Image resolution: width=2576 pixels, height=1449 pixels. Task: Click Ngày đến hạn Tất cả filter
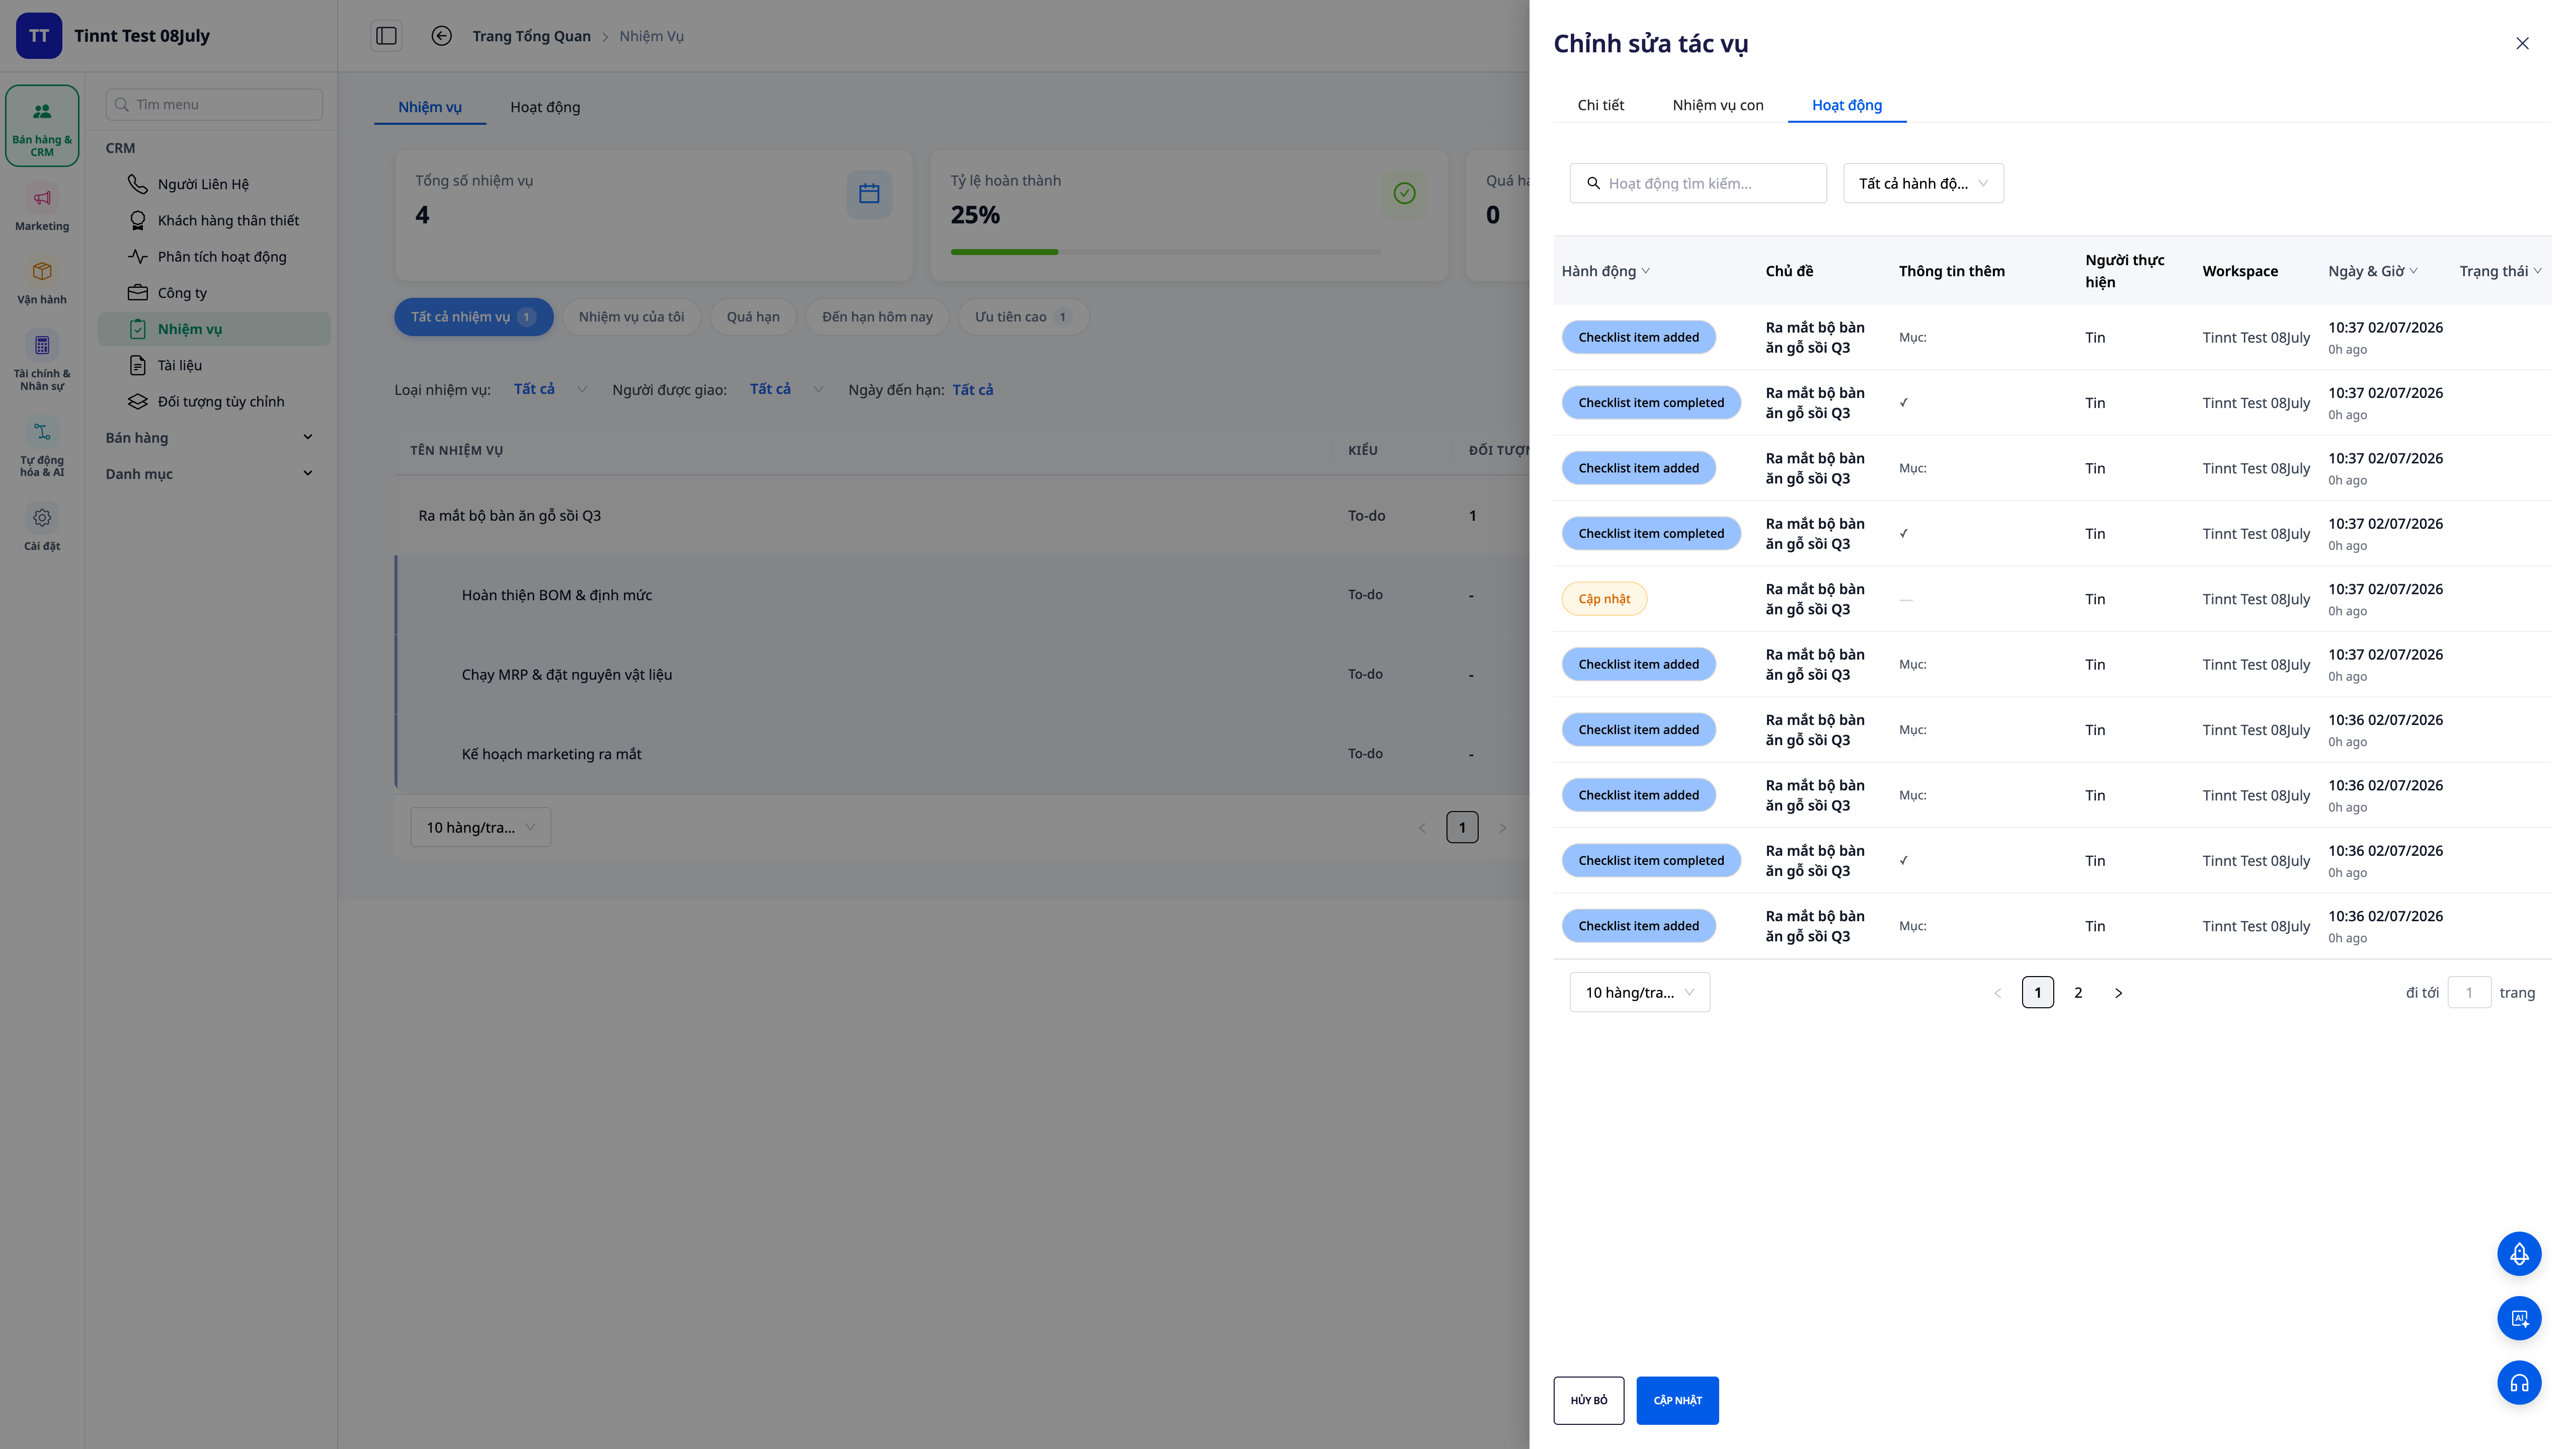click(x=972, y=389)
